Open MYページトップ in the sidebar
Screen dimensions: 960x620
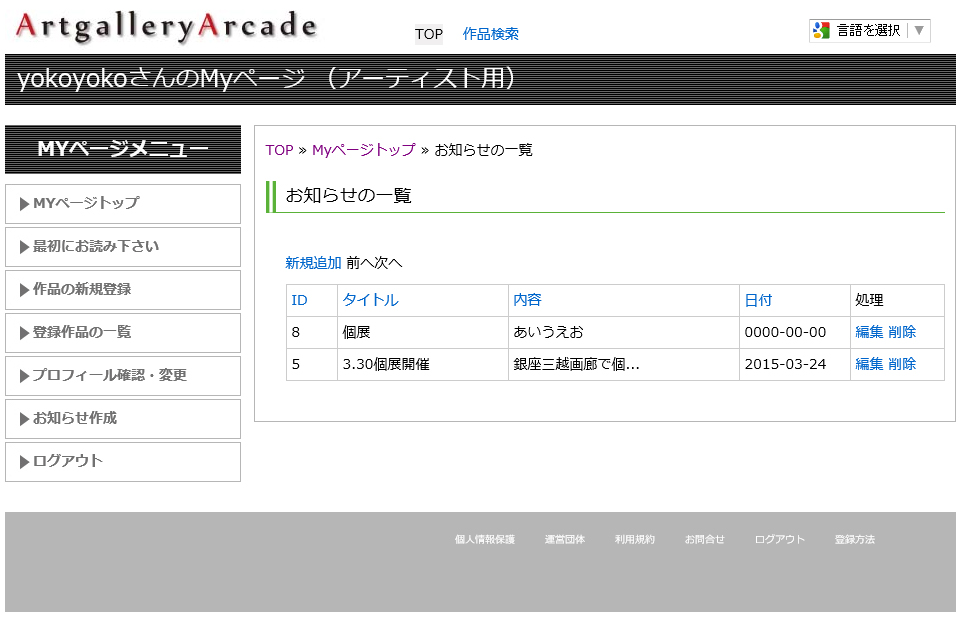123,203
